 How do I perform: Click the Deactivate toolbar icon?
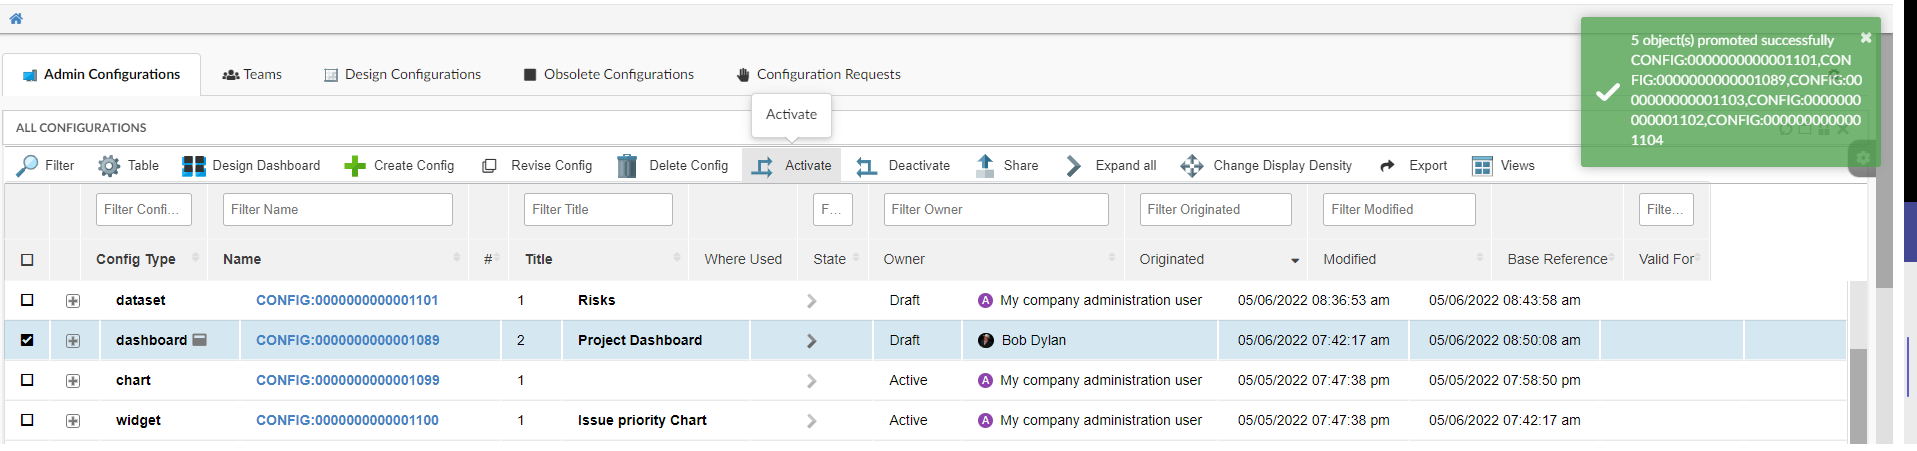(866, 166)
